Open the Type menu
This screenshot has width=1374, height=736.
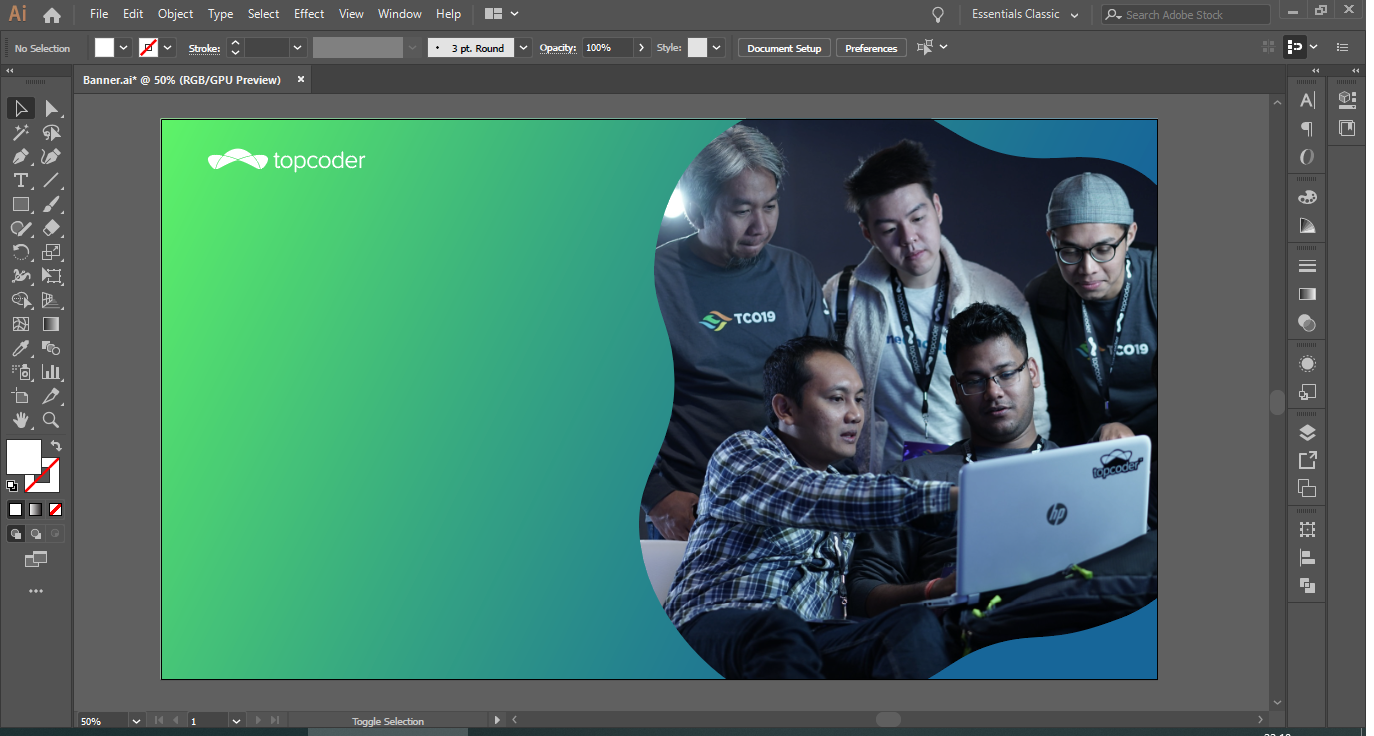coord(221,14)
